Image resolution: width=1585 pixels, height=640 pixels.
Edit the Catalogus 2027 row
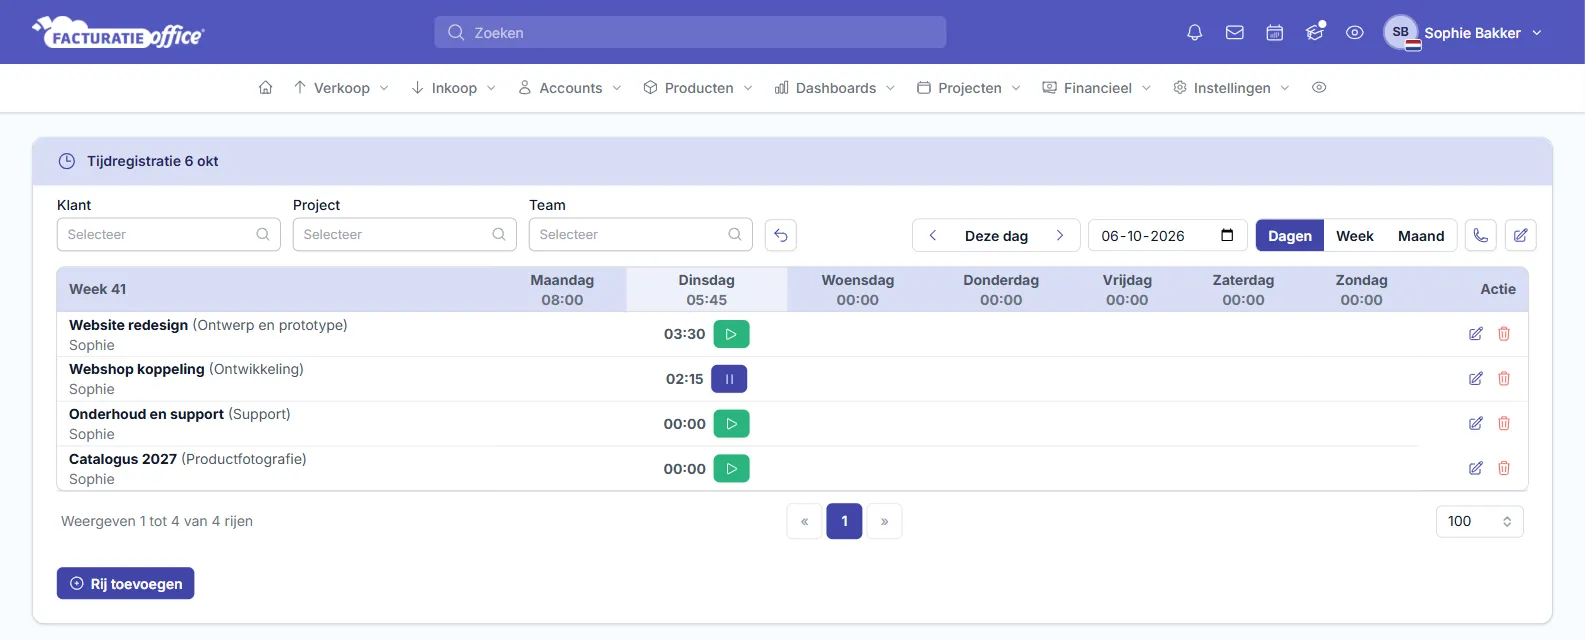1476,468
